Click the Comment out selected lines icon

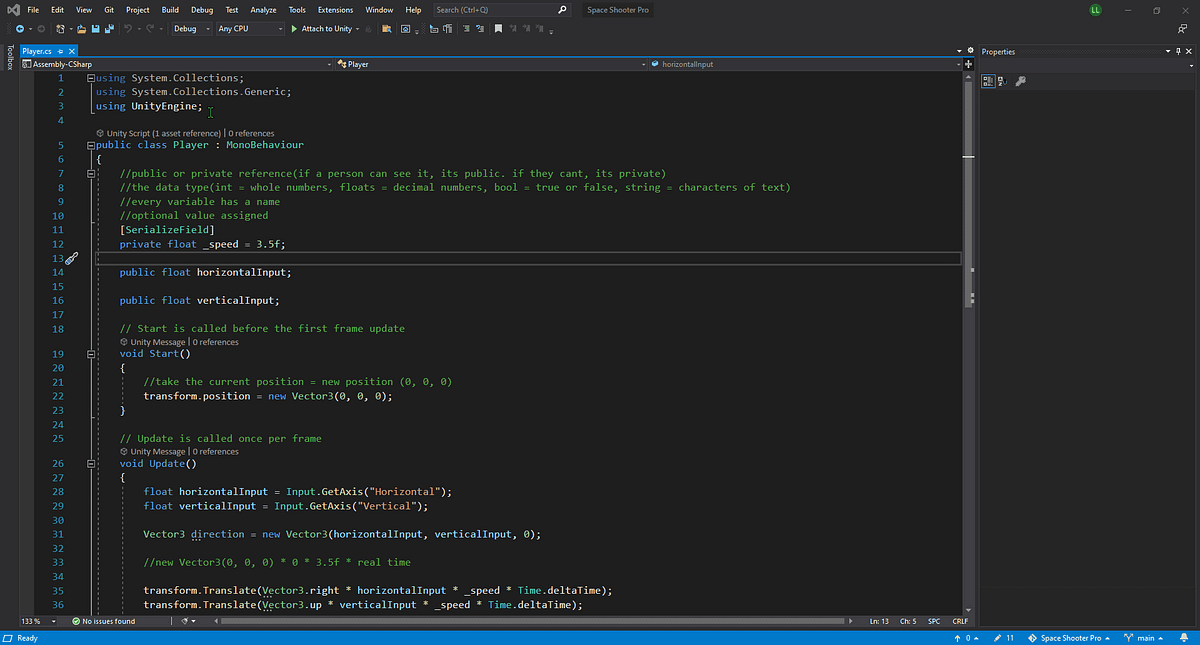(x=466, y=28)
